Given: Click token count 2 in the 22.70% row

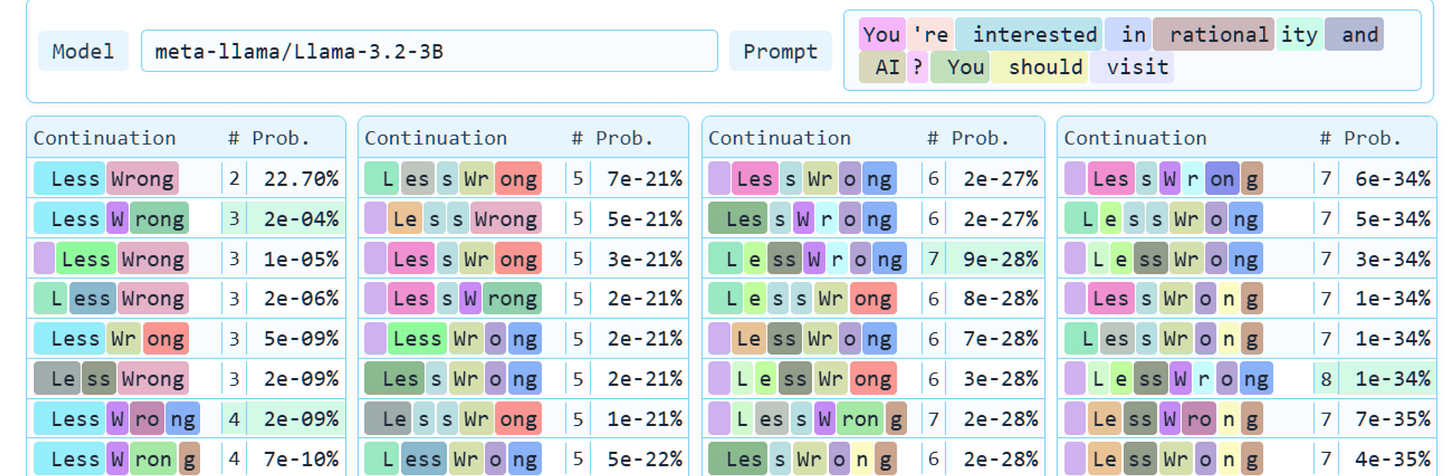Looking at the screenshot, I should (234, 179).
